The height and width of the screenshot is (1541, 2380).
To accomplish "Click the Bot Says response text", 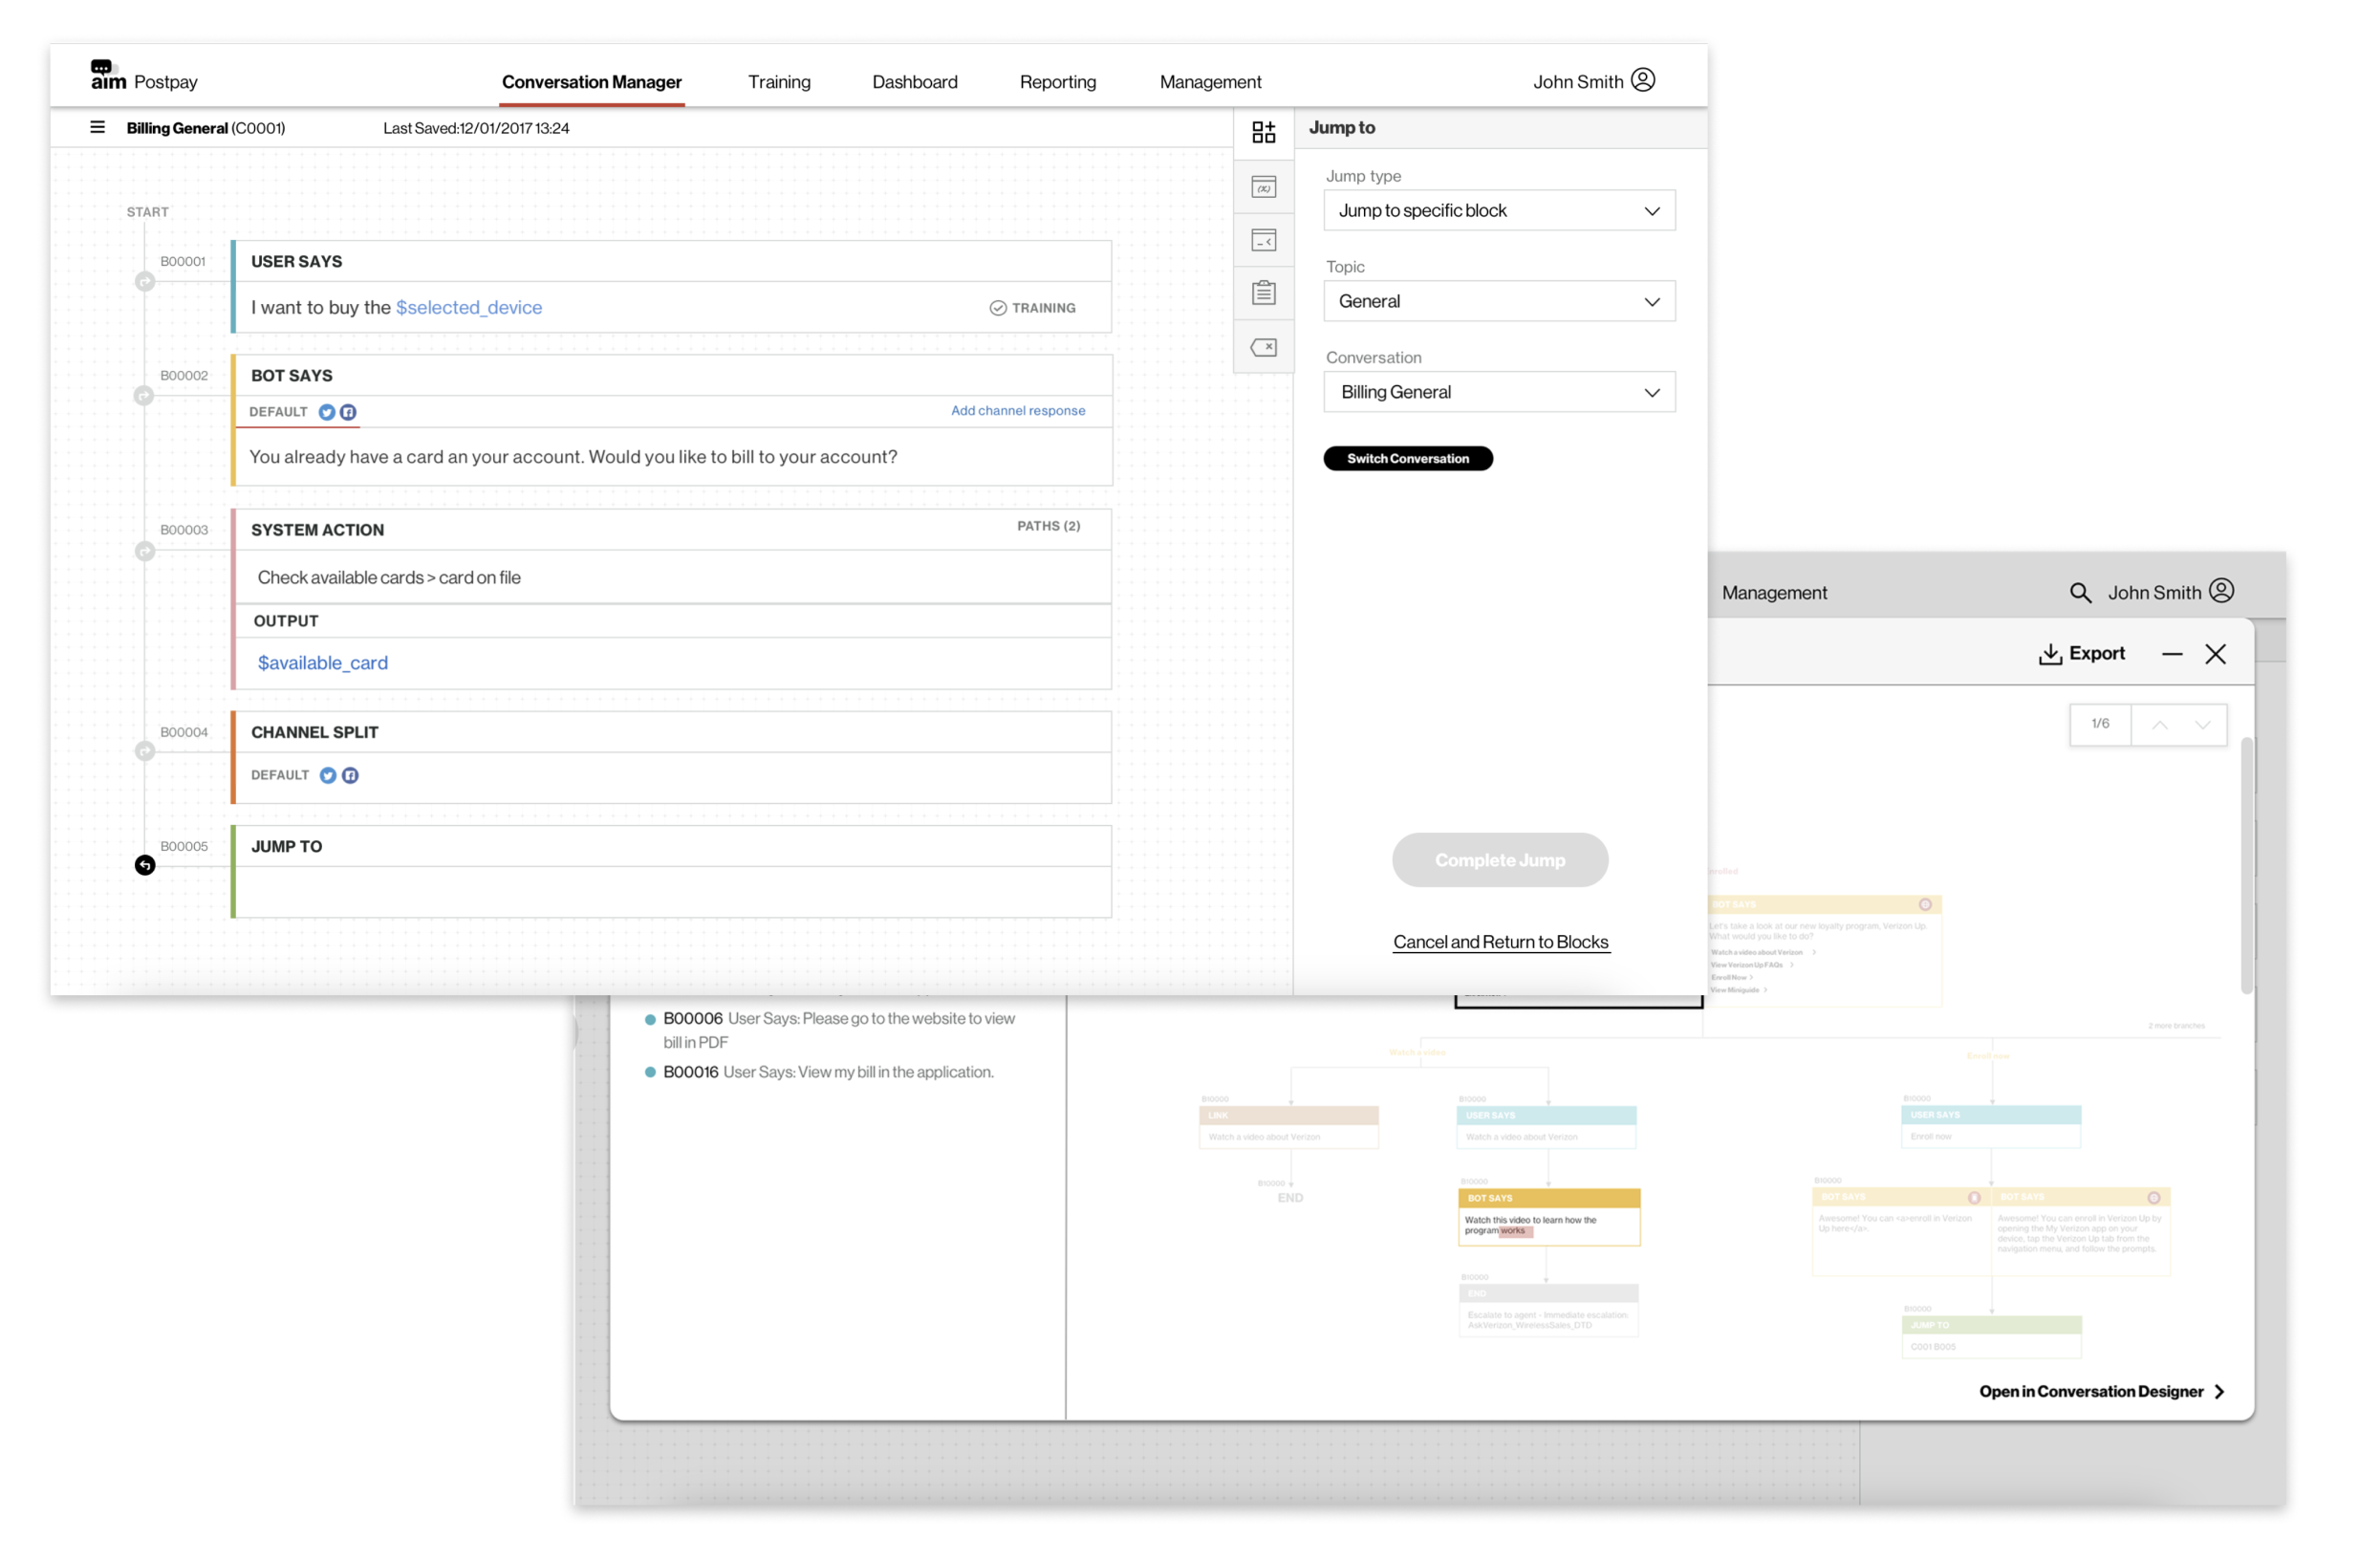I will [x=573, y=457].
